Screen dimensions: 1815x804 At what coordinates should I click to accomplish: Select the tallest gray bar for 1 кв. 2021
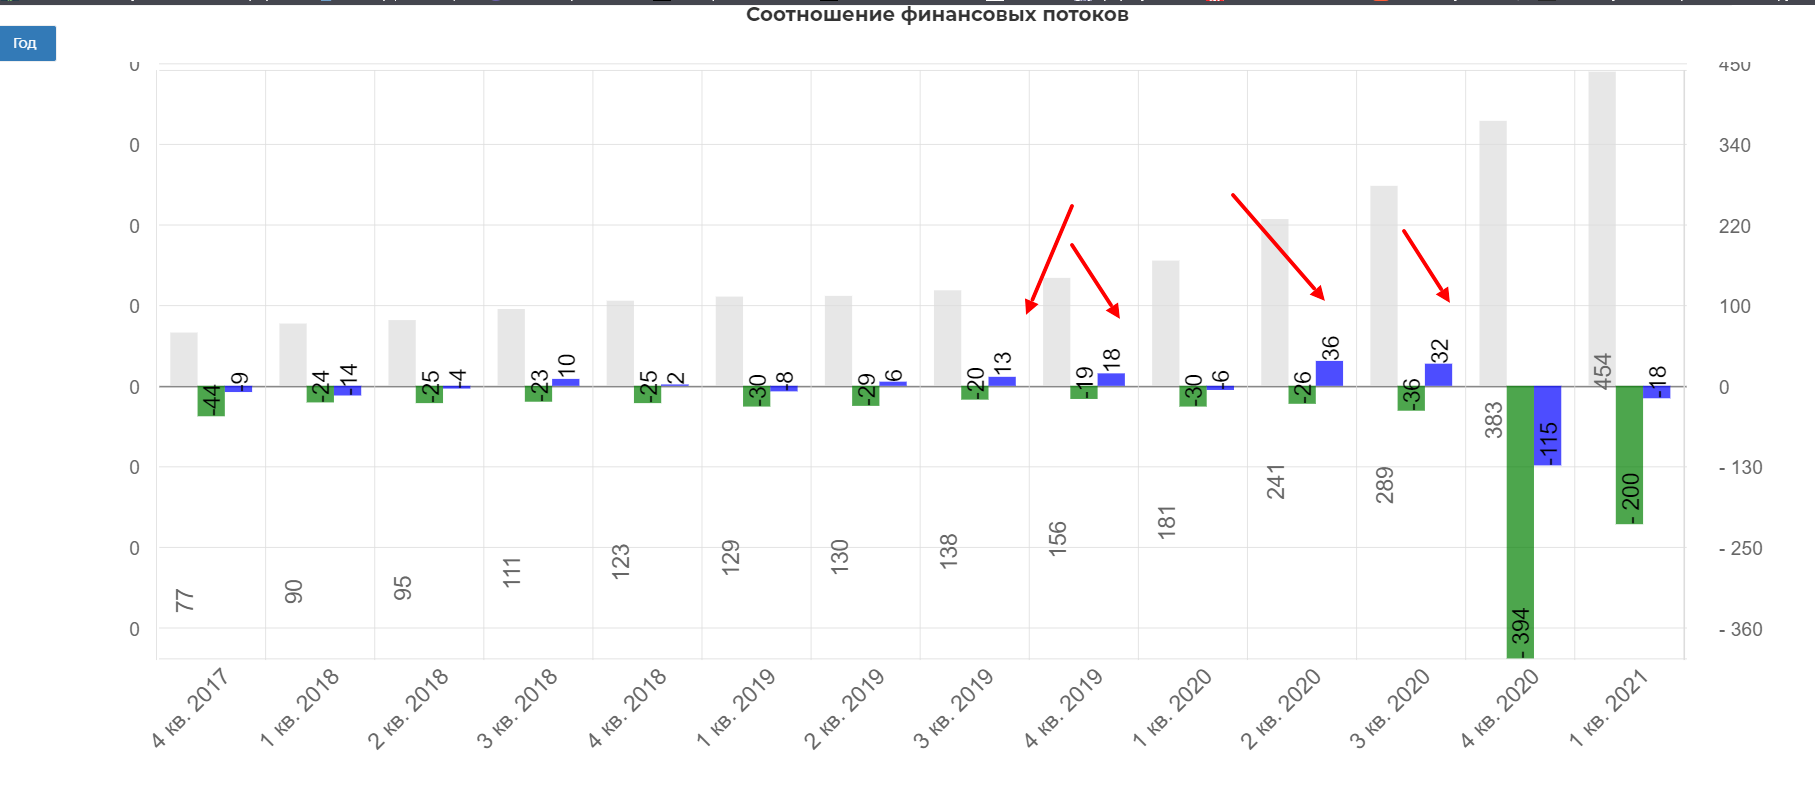pyautogui.click(x=1601, y=229)
